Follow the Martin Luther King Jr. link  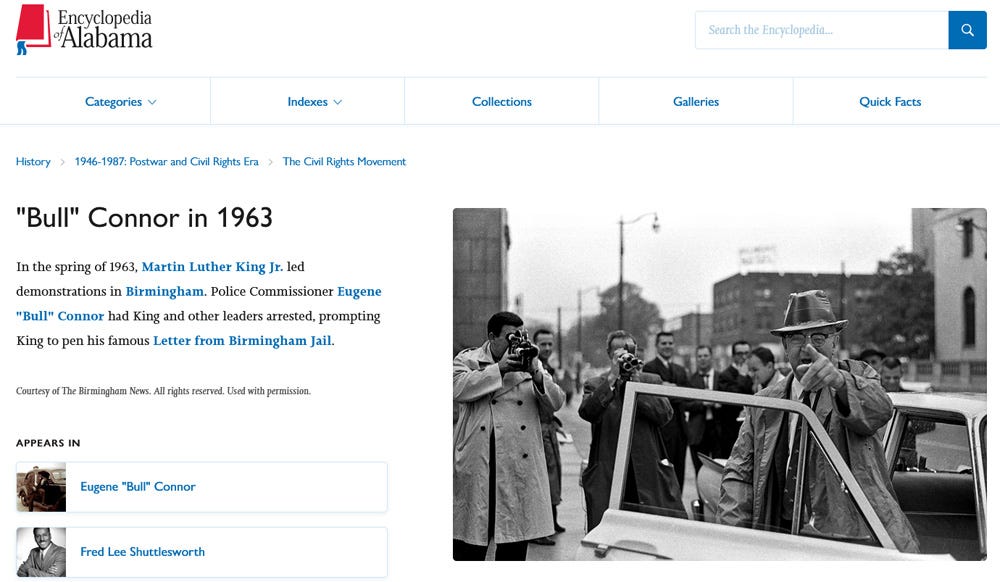(212, 266)
